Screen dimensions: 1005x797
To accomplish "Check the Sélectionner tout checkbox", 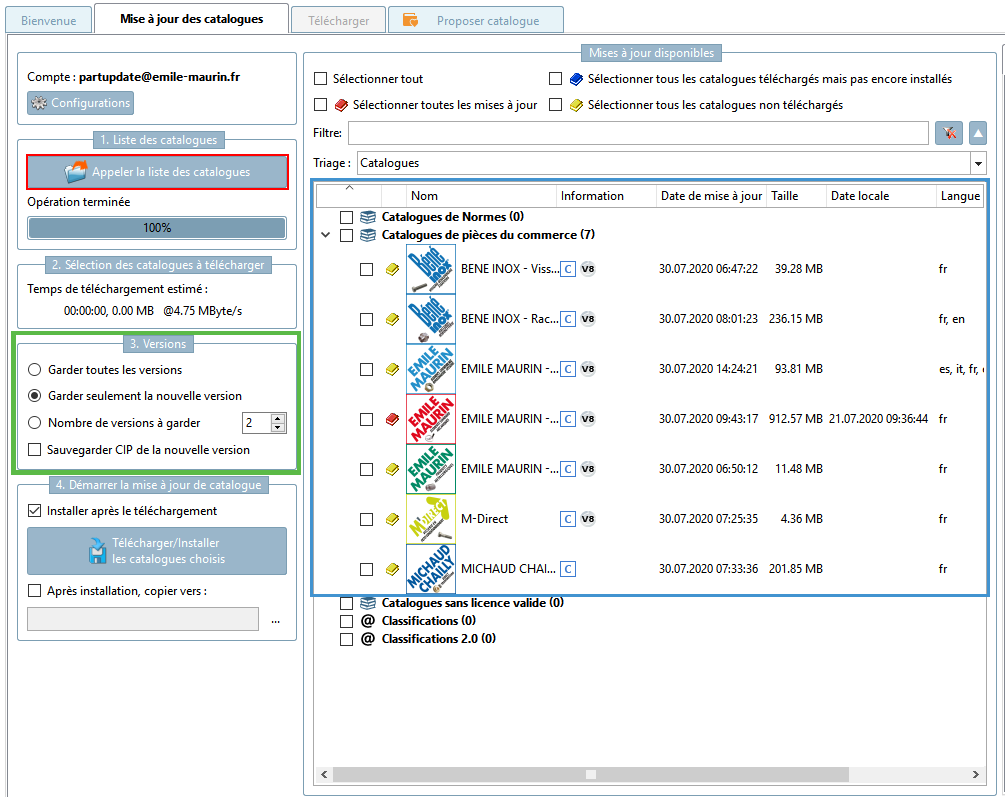I will pyautogui.click(x=320, y=79).
